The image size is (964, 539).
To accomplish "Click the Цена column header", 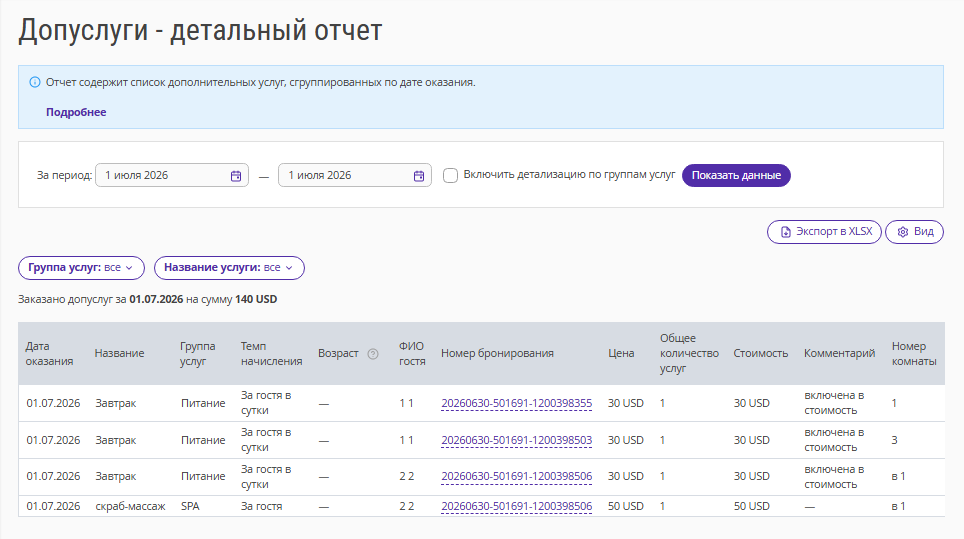I will (x=621, y=353).
